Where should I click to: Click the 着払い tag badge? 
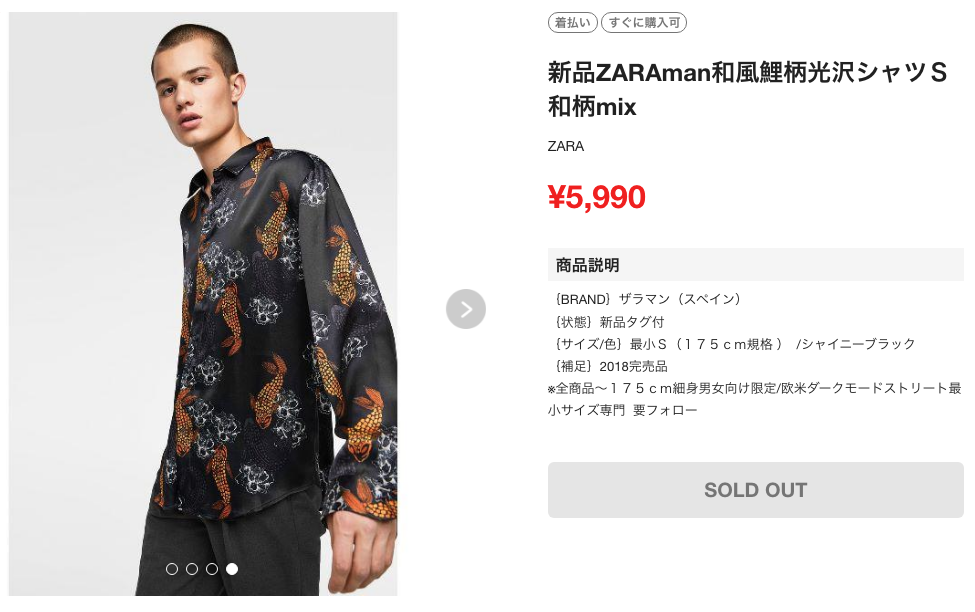click(x=573, y=22)
